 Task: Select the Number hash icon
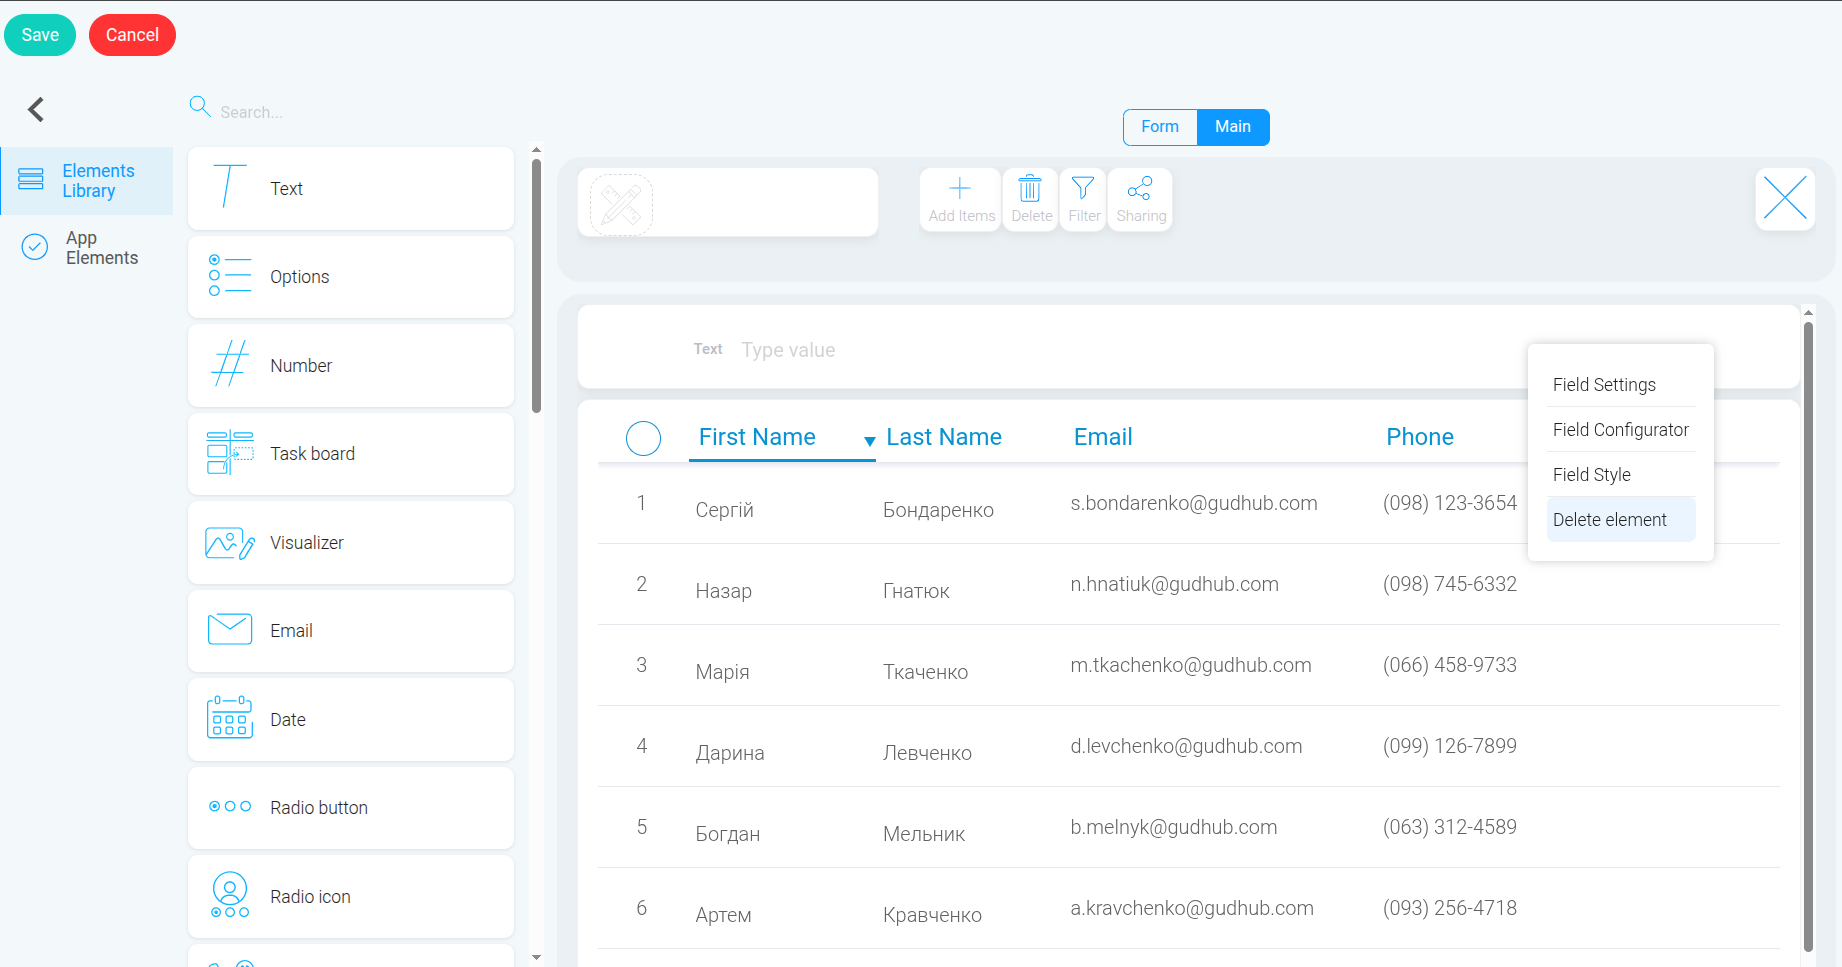(x=230, y=364)
